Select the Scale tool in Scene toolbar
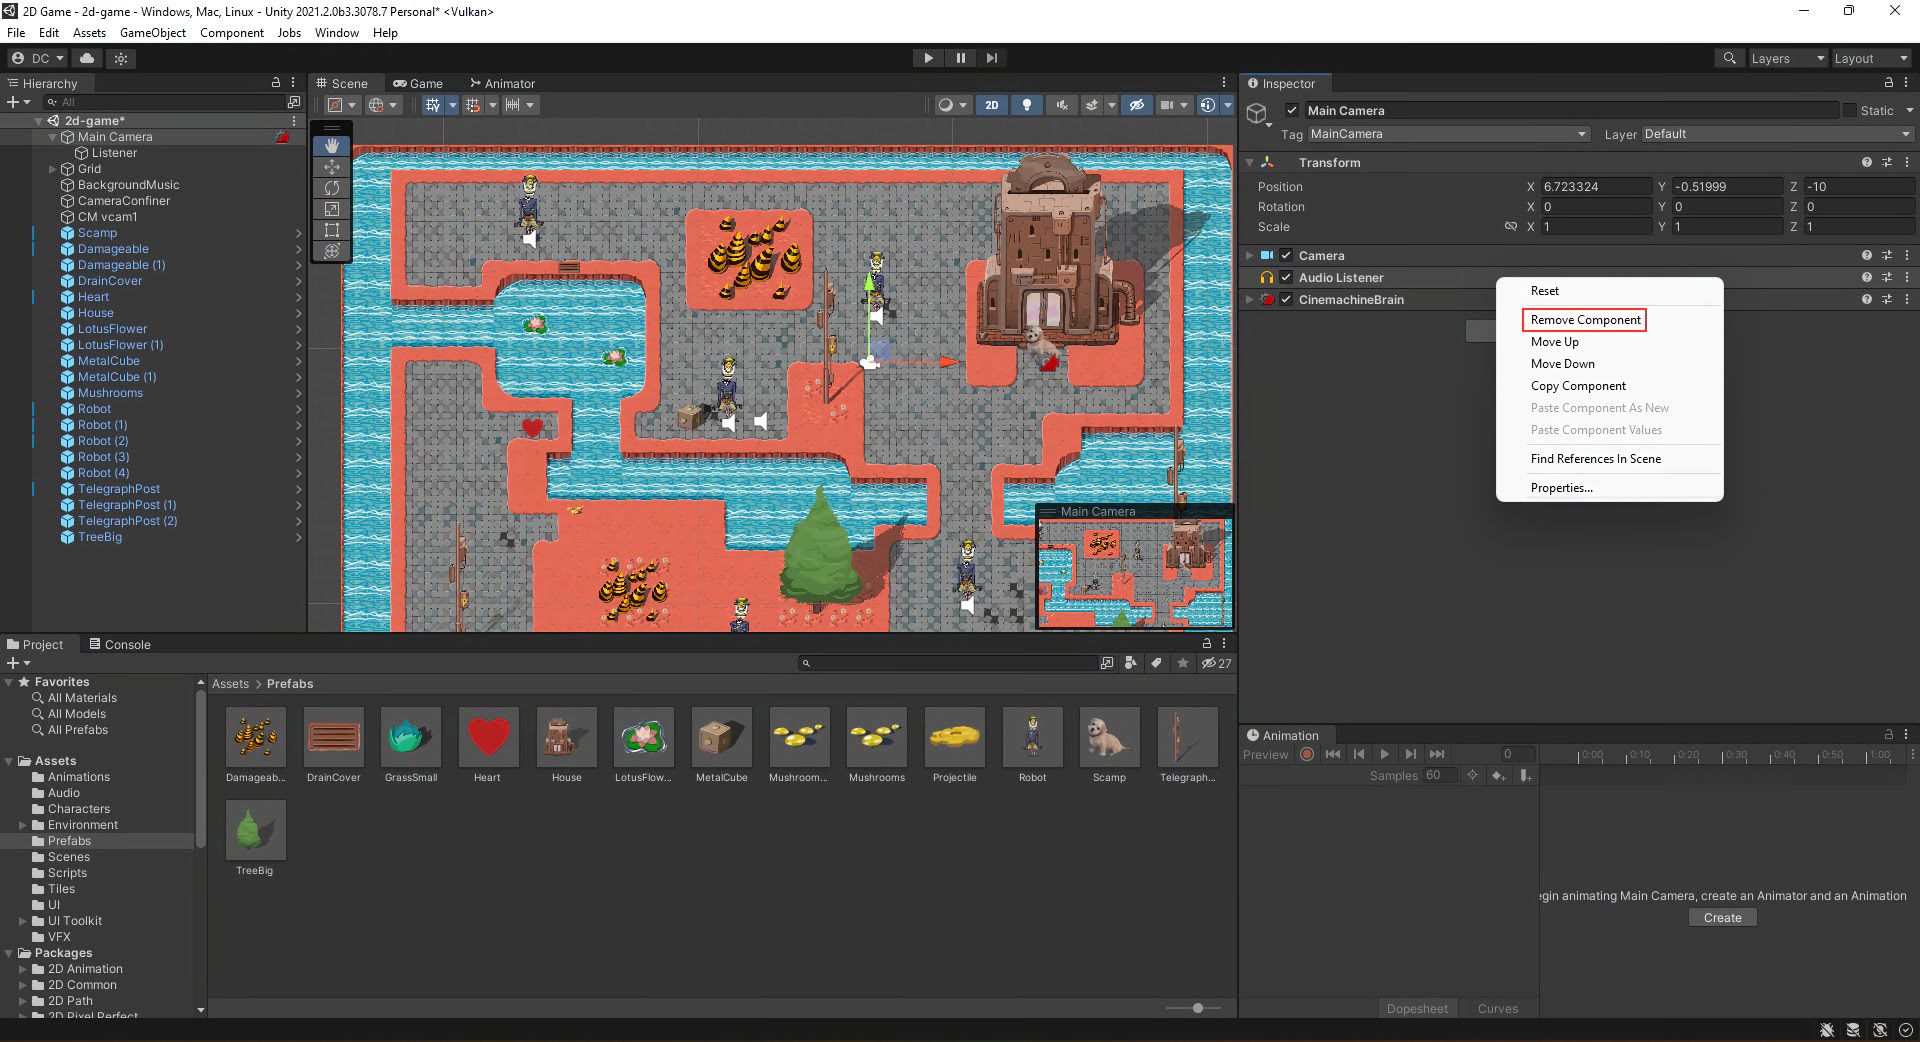1920x1042 pixels. (x=332, y=209)
